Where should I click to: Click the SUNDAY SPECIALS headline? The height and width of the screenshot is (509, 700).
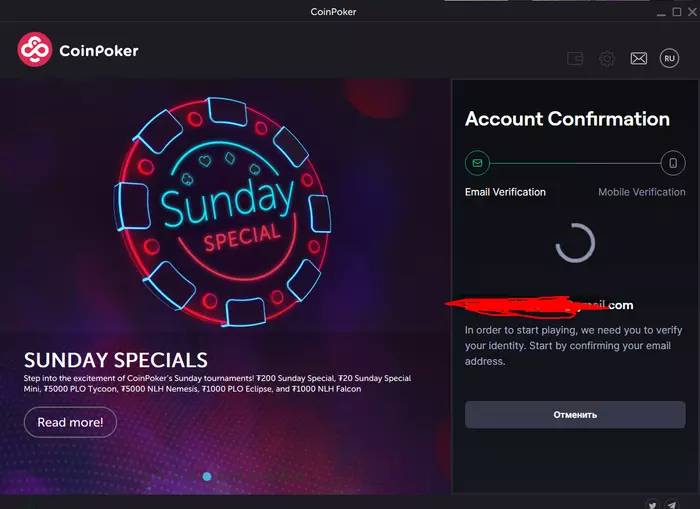(116, 360)
